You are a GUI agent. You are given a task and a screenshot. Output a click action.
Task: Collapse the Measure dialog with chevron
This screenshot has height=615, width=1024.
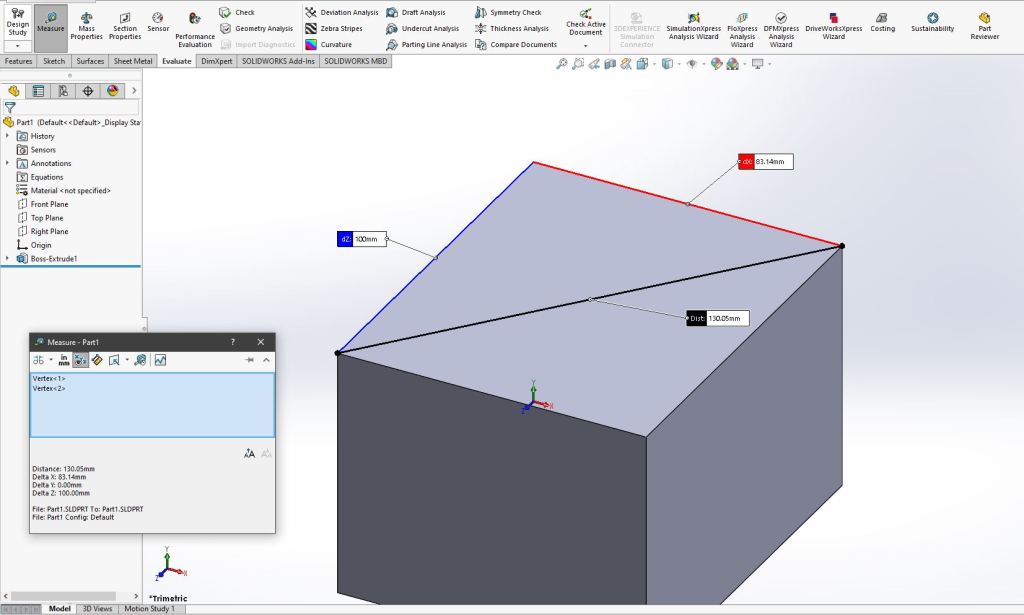[x=267, y=360]
